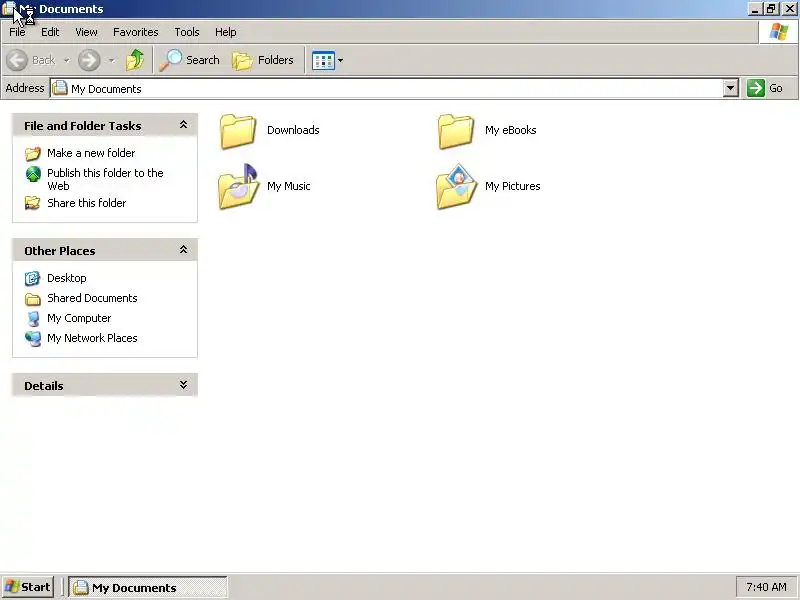
Task: Click the Desktop icon in Other Places
Action: tap(33, 278)
